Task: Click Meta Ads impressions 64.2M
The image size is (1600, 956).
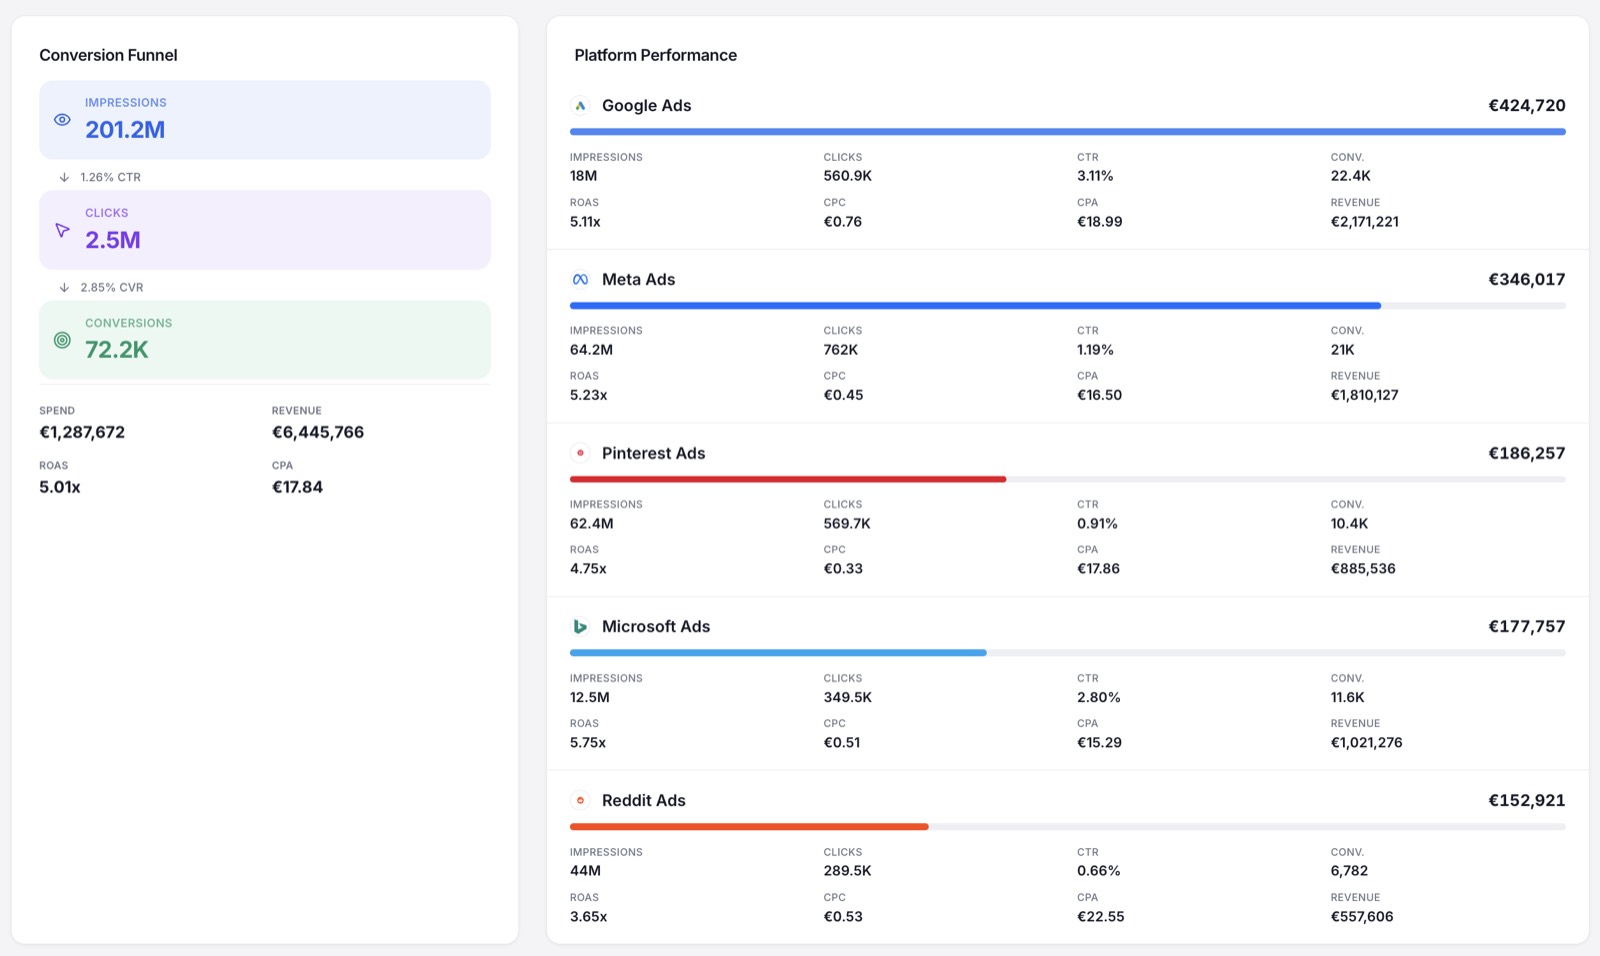Action: point(591,349)
